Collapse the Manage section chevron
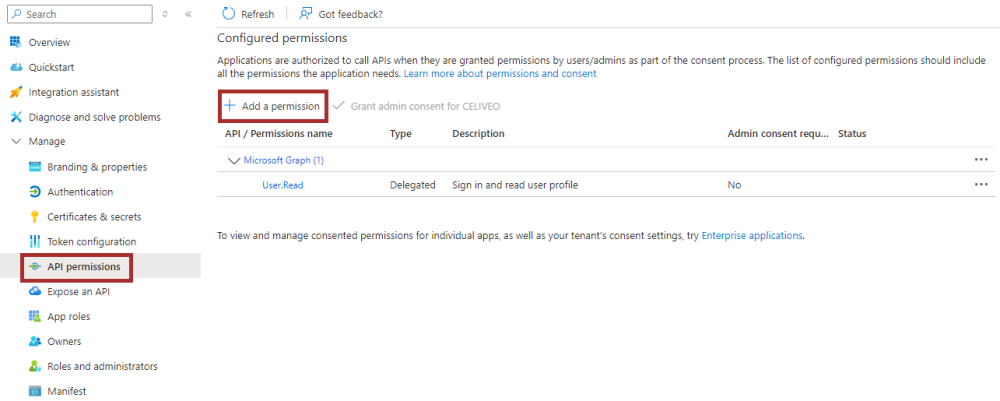Screen dimensions: 1000x401 (16, 142)
